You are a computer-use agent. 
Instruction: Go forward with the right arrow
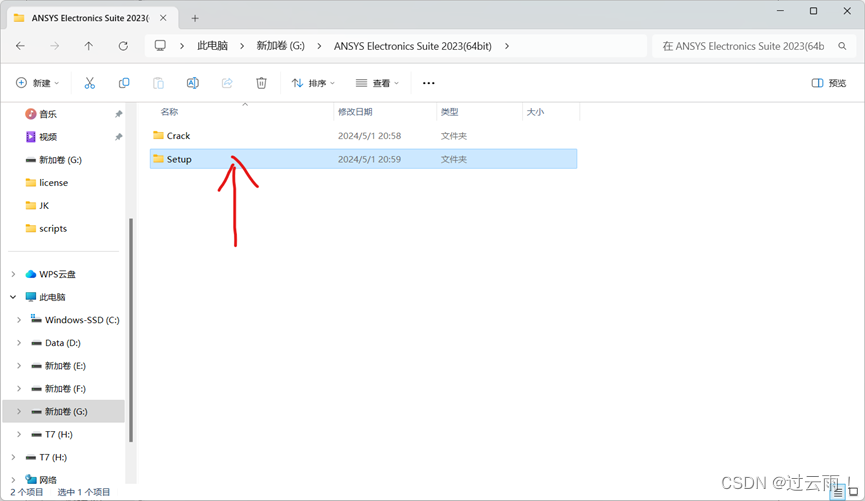coord(55,46)
